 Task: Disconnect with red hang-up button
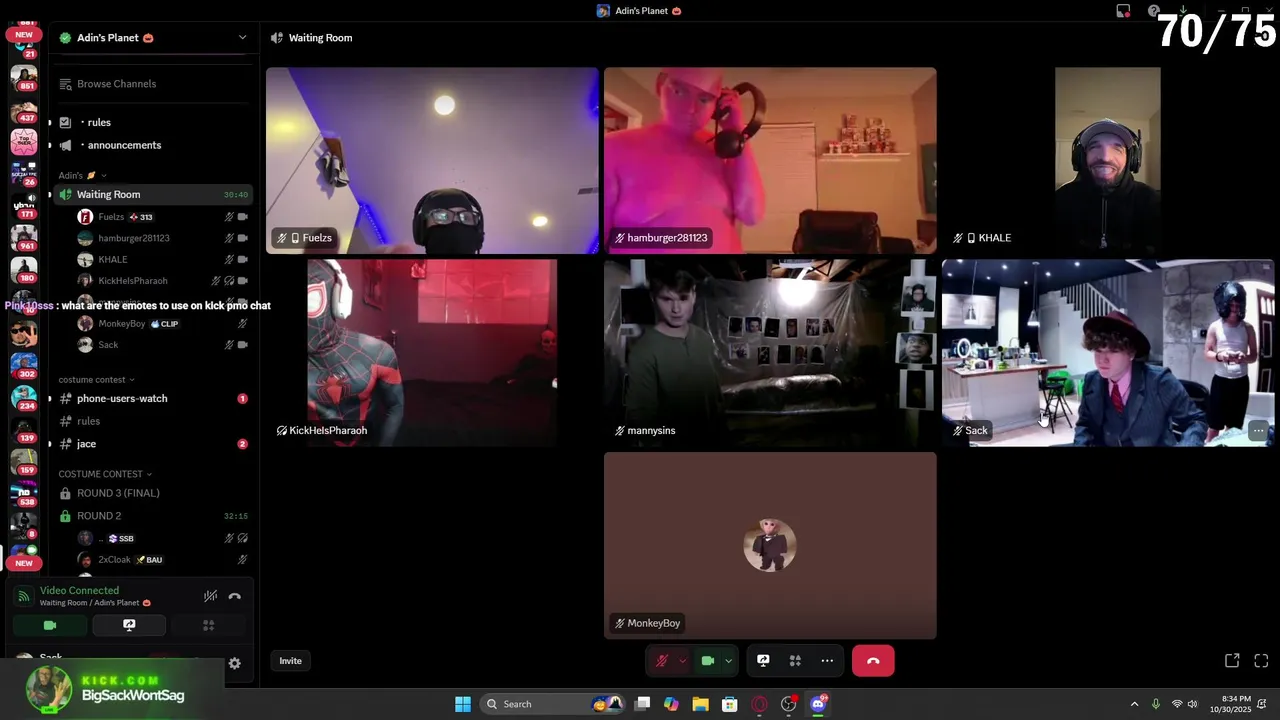click(873, 661)
